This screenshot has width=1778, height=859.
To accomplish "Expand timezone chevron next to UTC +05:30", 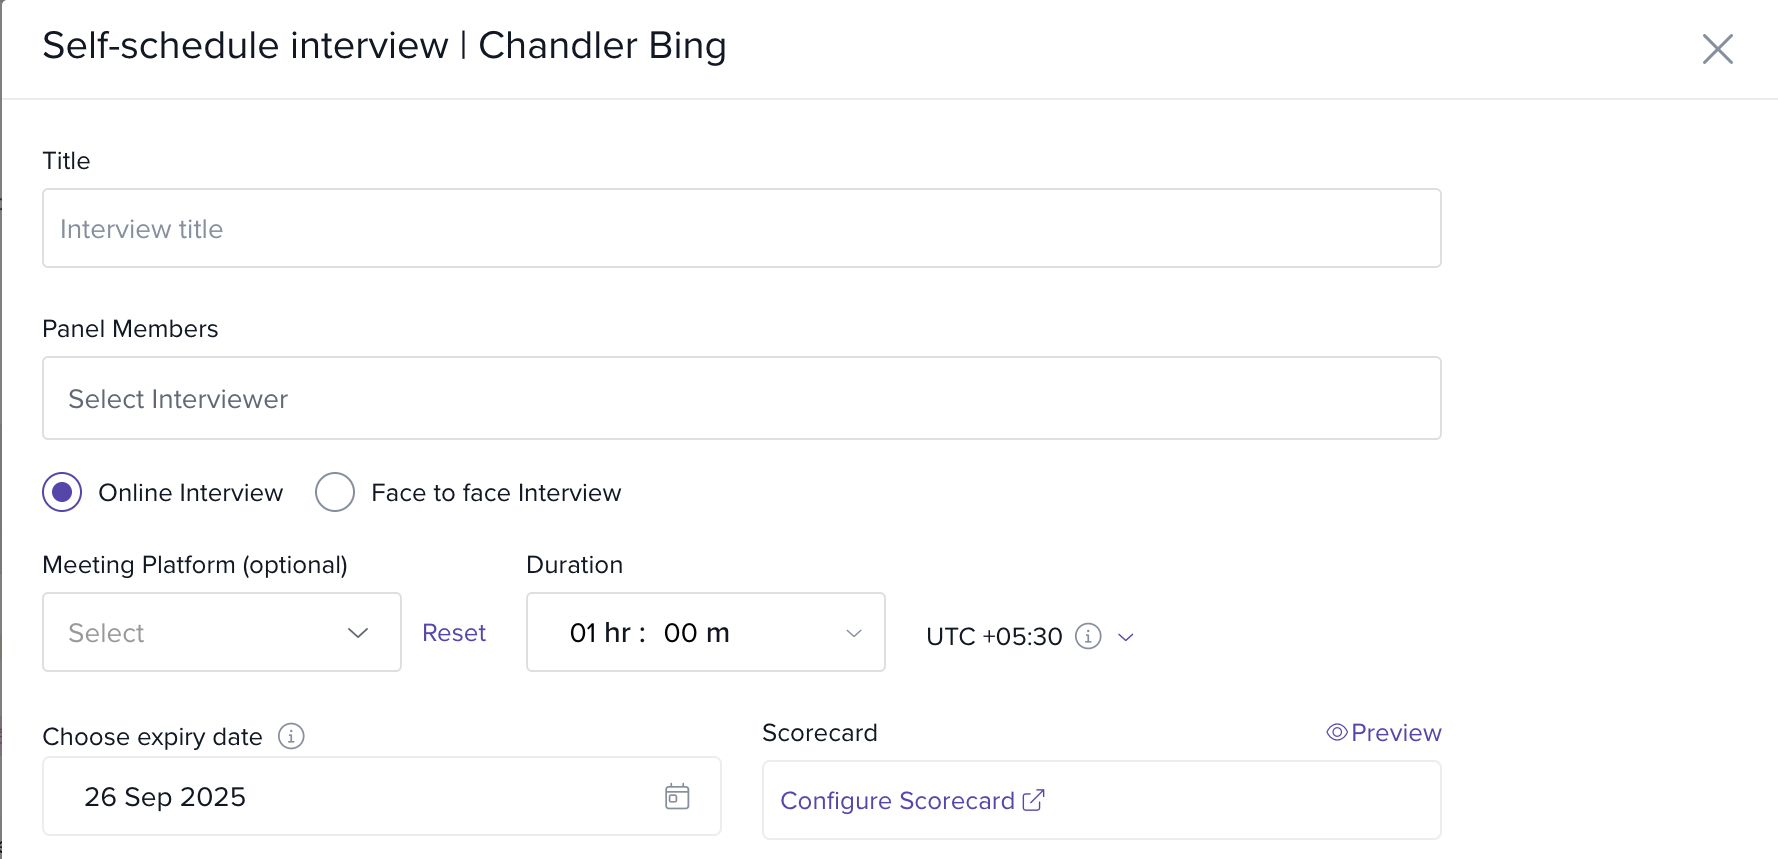I will 1126,637.
